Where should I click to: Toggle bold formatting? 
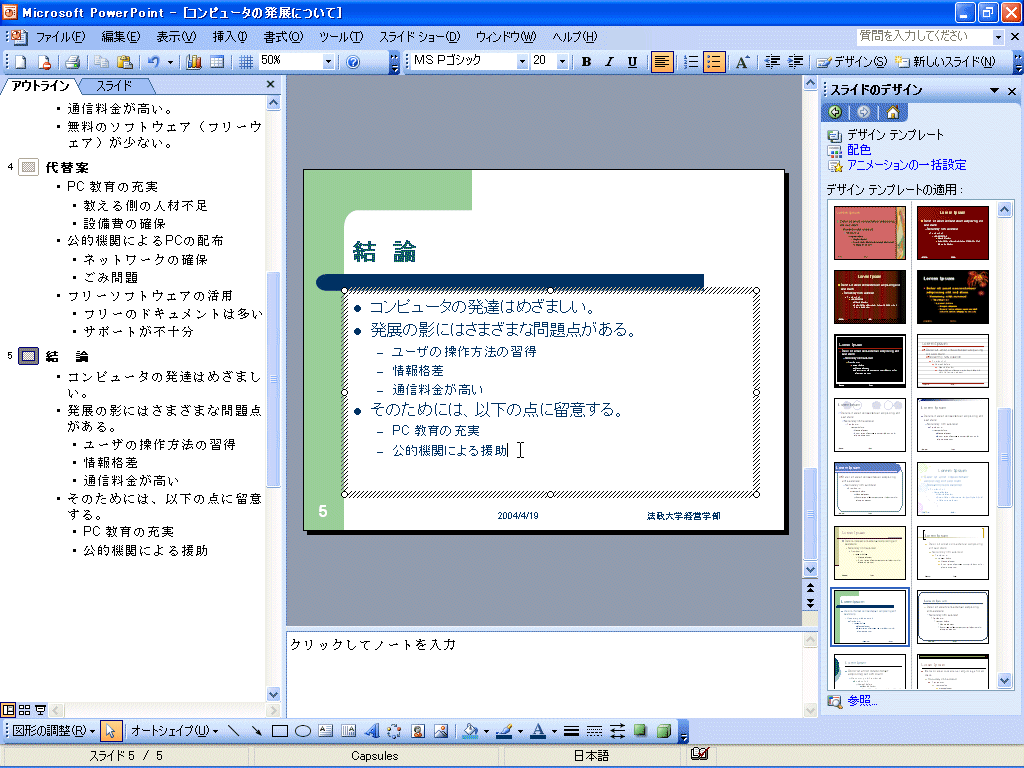click(586, 62)
